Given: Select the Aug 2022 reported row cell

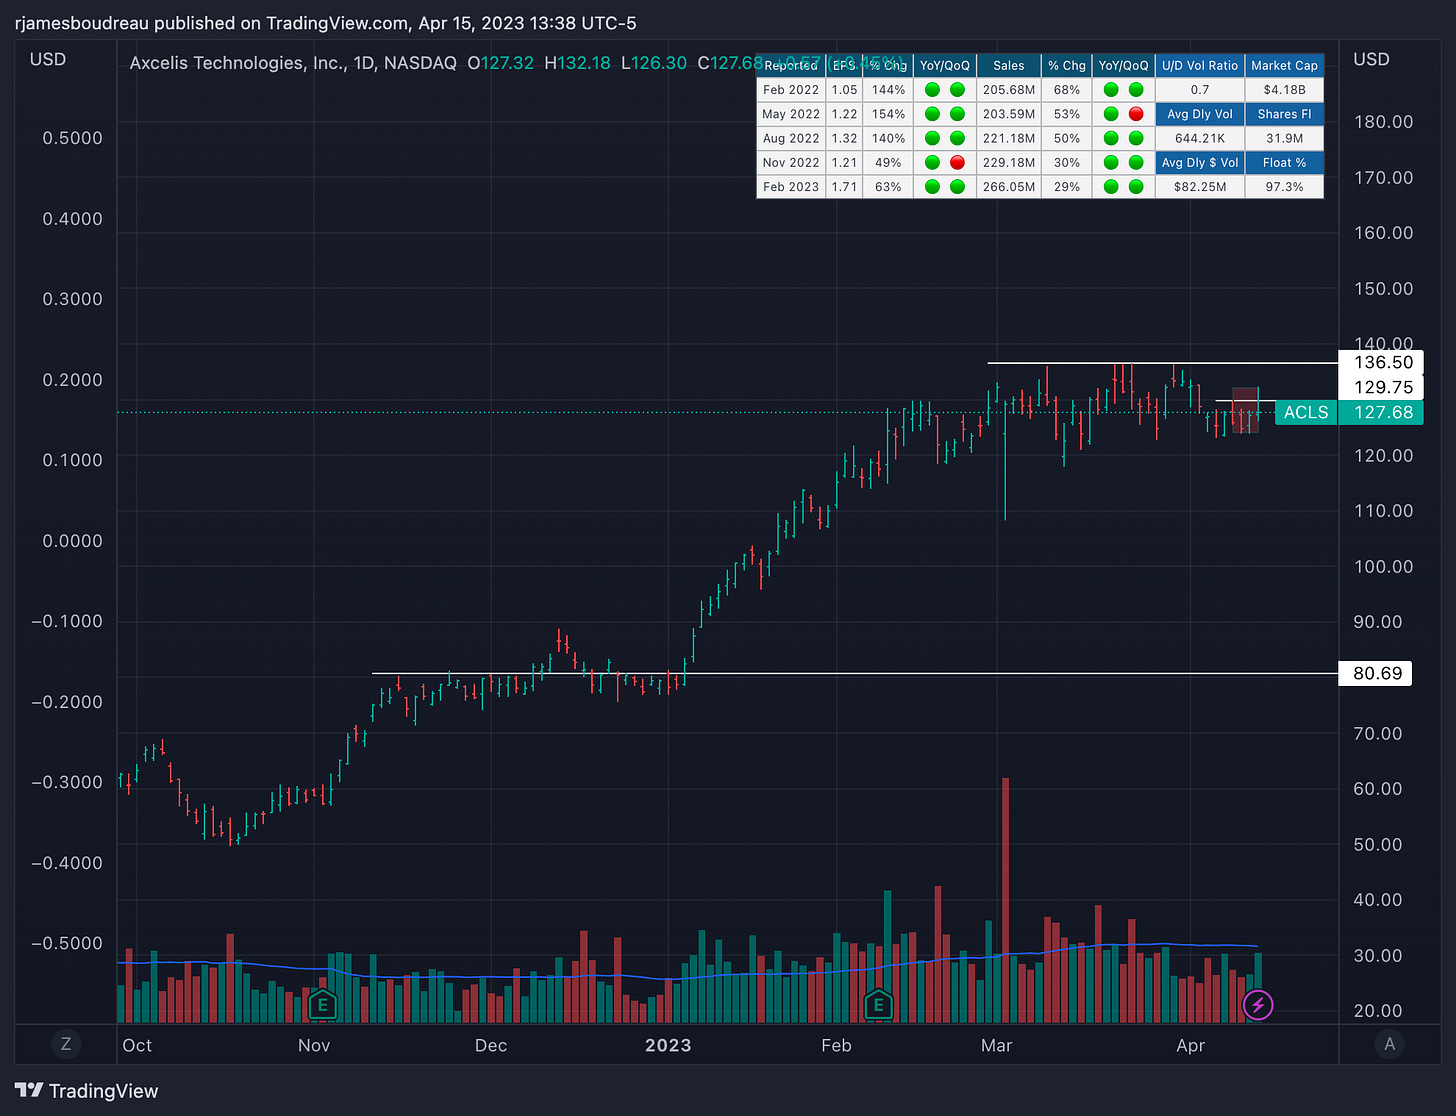Looking at the screenshot, I should [x=791, y=138].
